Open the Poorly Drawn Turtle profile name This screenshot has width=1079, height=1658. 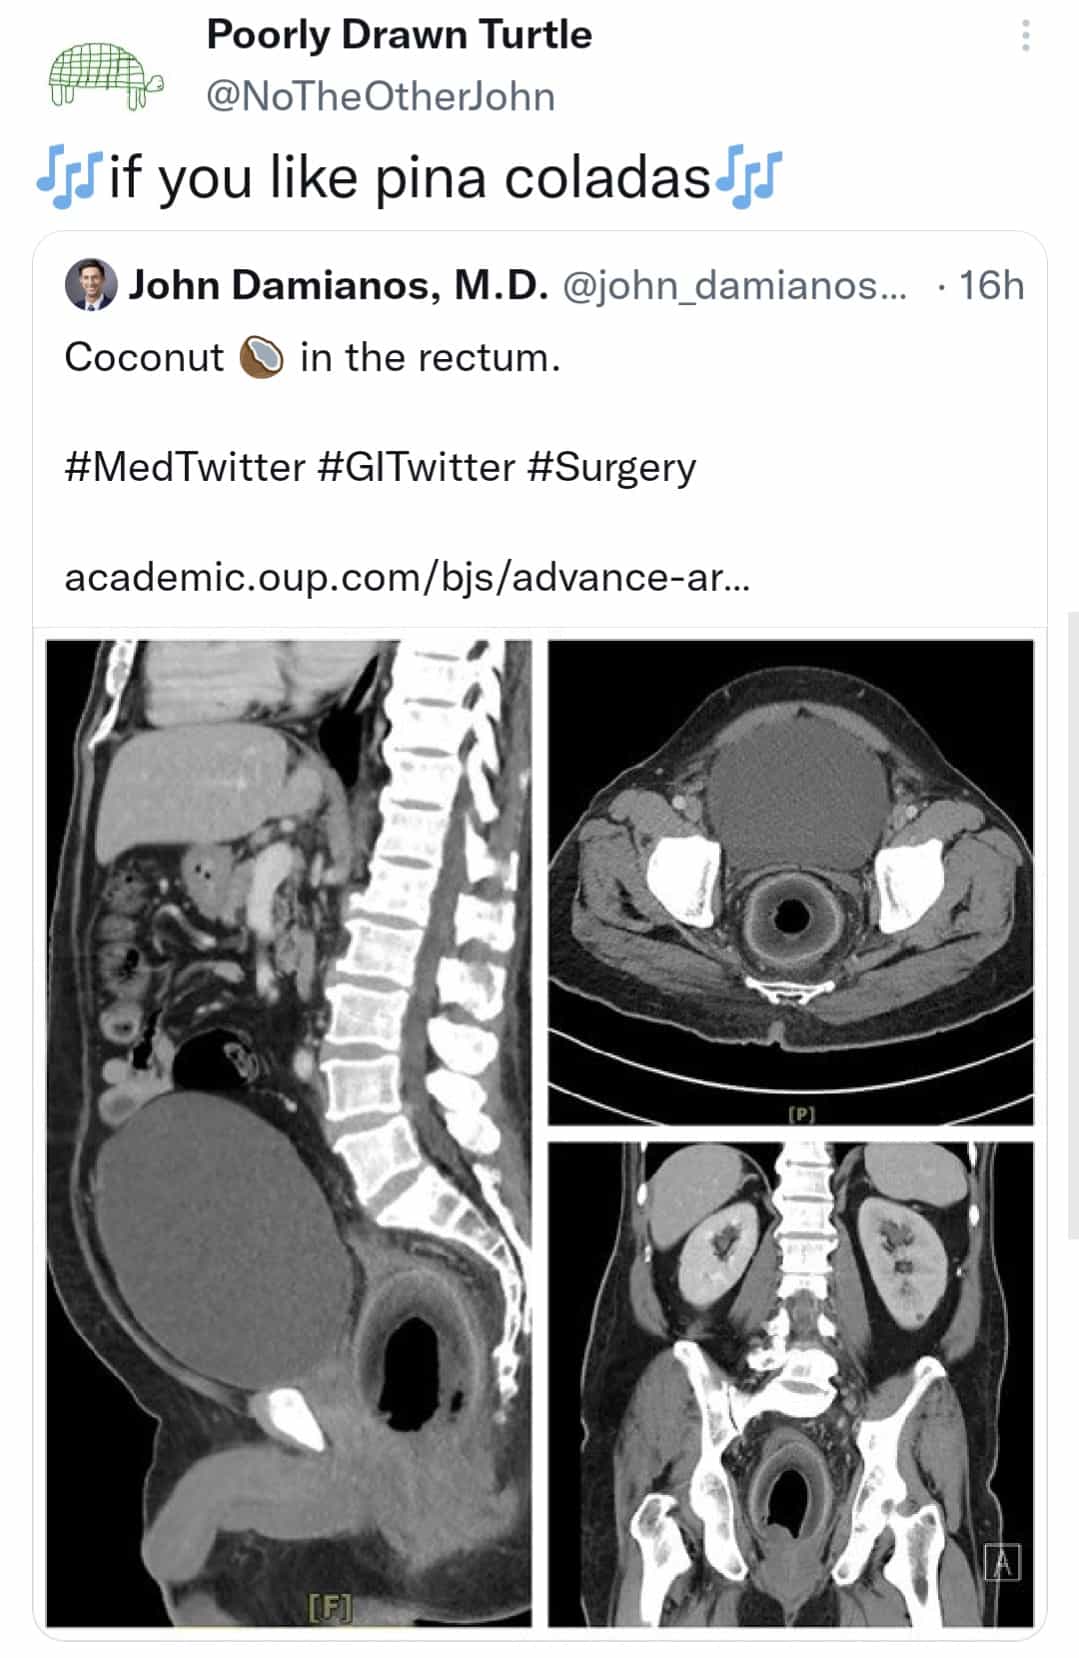[x=399, y=35]
